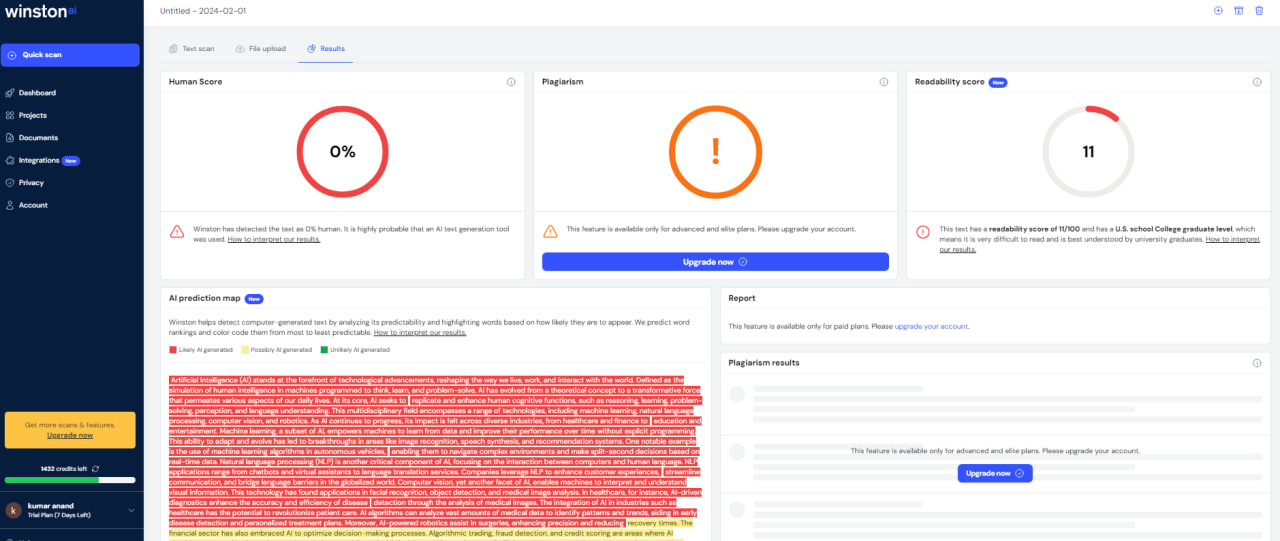The image size is (1280, 541).
Task: Refresh the credits left counter
Action: tap(96, 468)
